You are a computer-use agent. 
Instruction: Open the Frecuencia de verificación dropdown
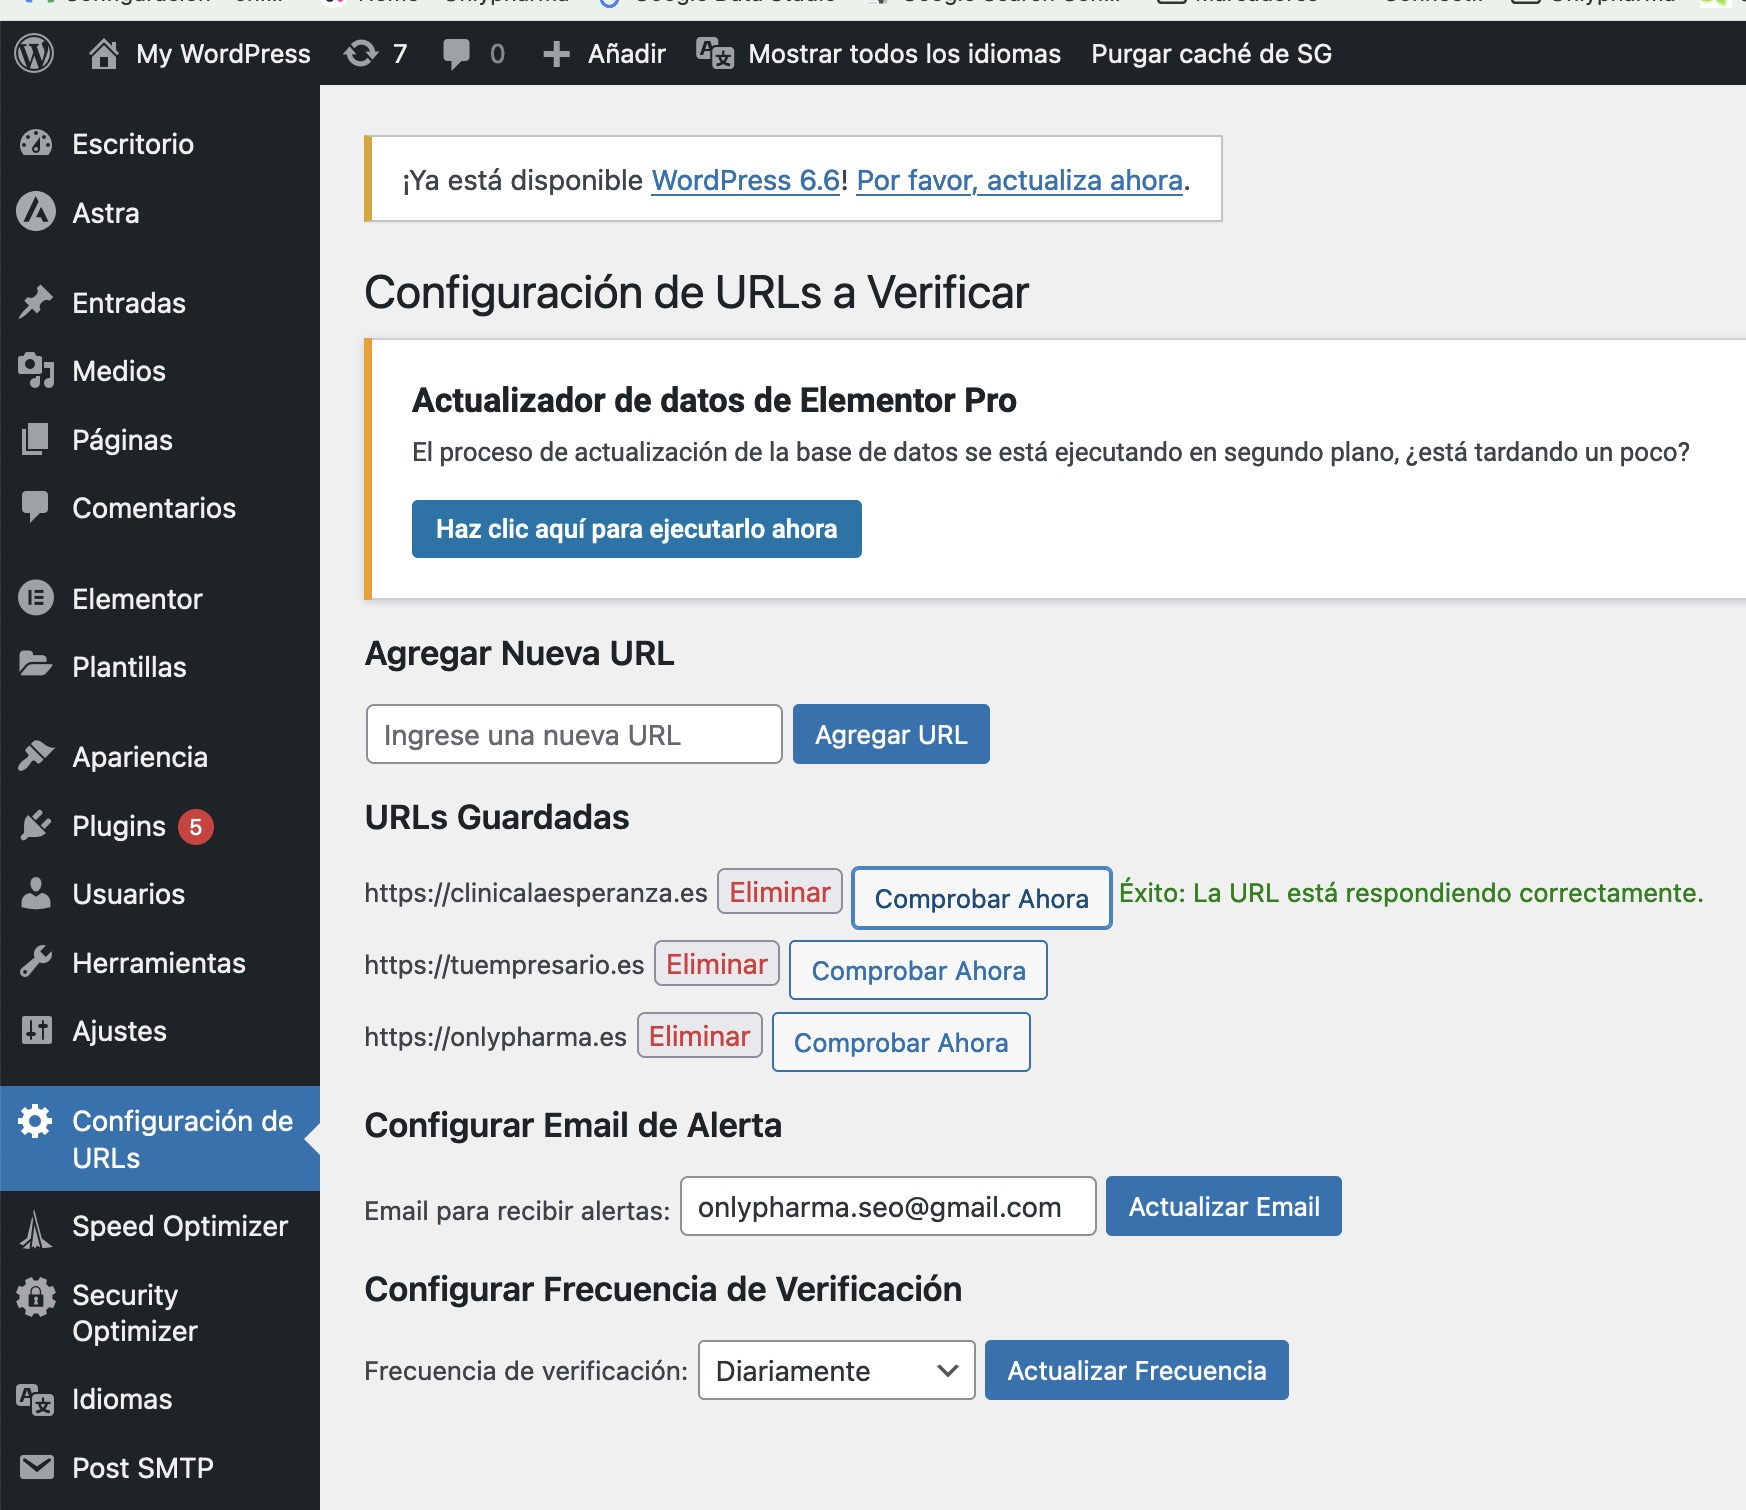click(836, 1370)
